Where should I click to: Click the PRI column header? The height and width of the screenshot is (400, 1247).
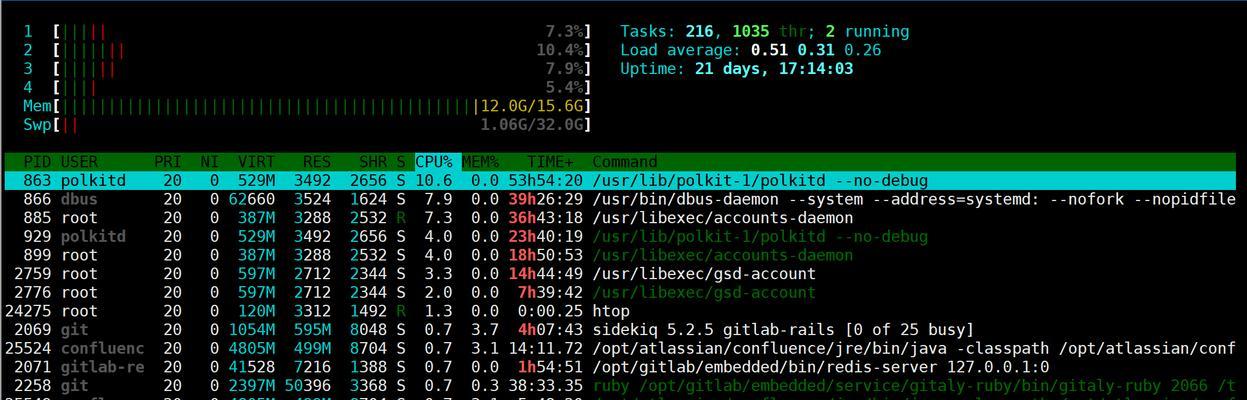167,162
